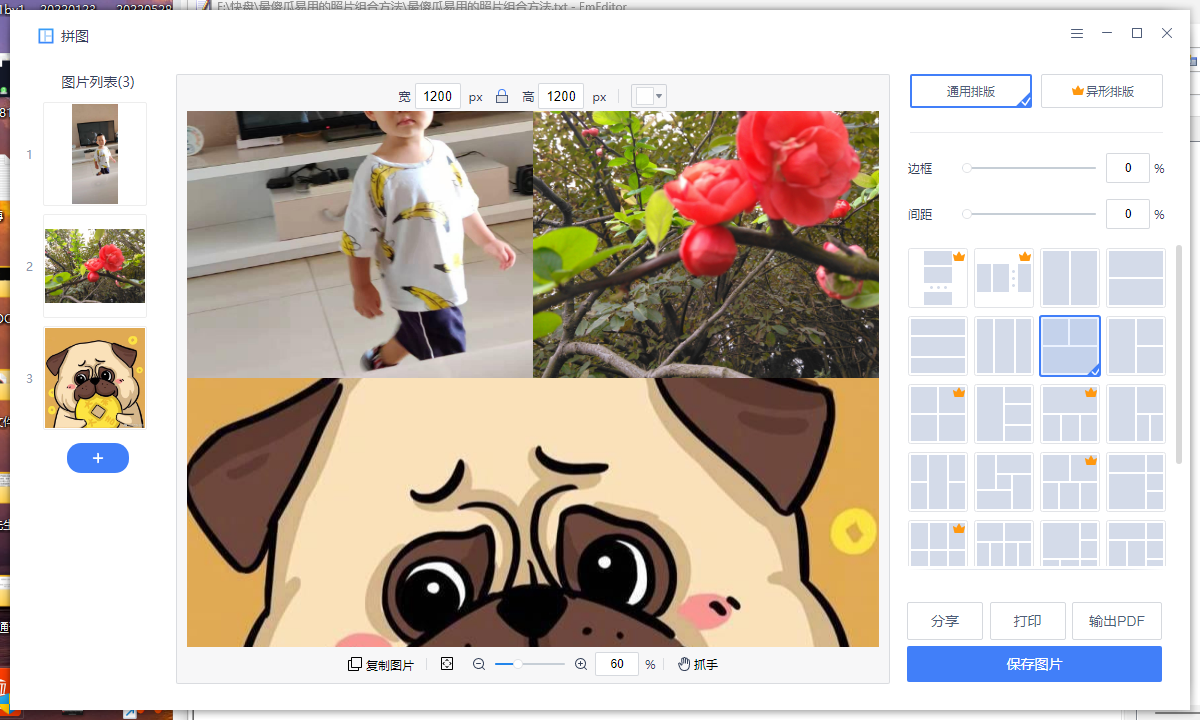Select the two-top one-bottom layout
This screenshot has width=1200, height=720.
tap(1070, 346)
